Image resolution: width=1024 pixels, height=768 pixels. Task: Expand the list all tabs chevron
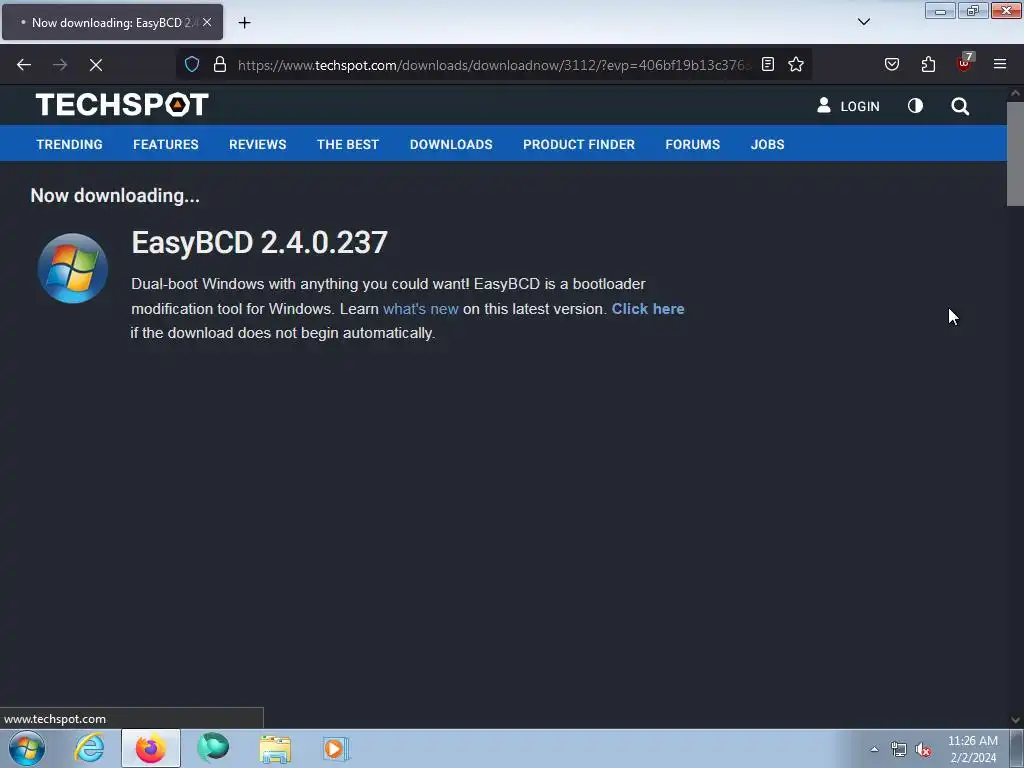(x=863, y=22)
